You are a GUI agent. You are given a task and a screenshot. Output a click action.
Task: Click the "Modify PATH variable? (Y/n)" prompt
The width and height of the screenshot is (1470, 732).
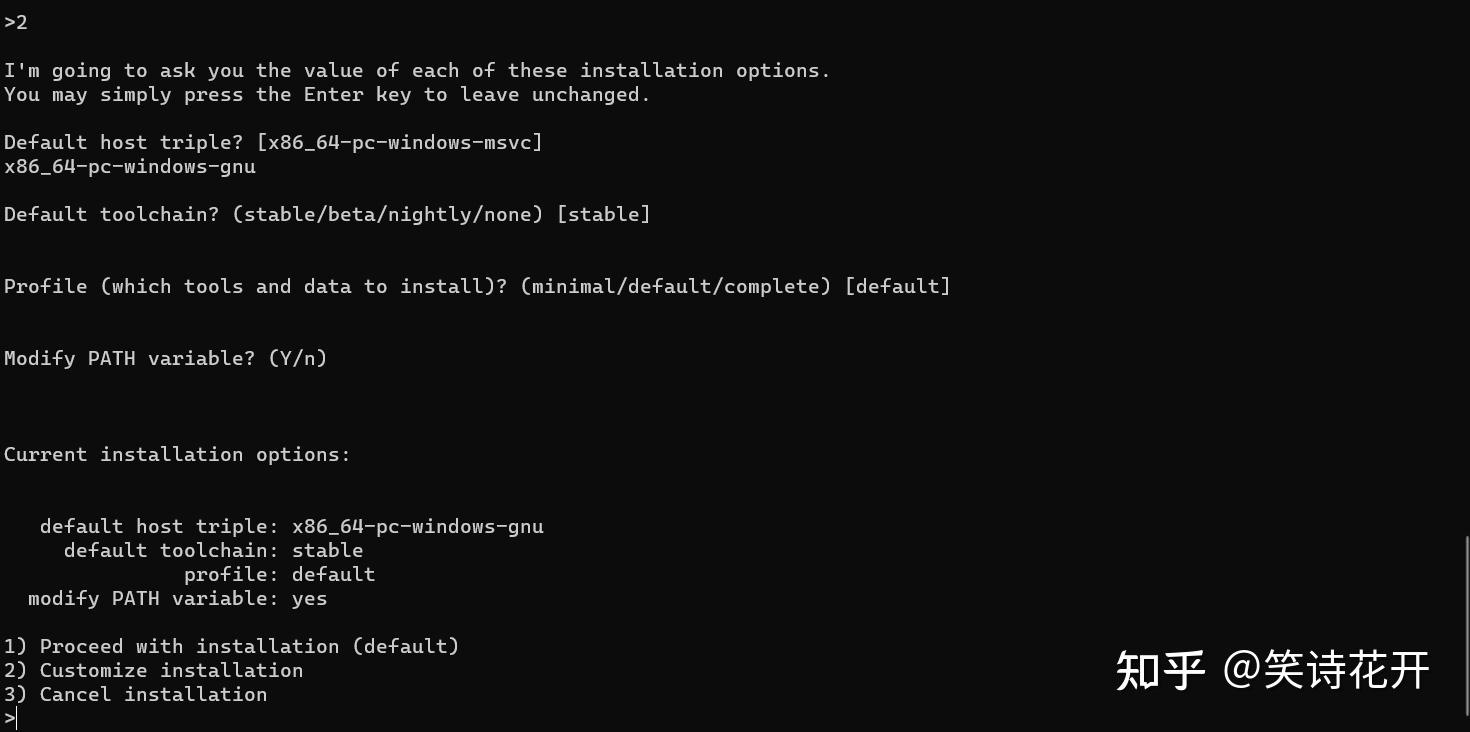[166, 358]
